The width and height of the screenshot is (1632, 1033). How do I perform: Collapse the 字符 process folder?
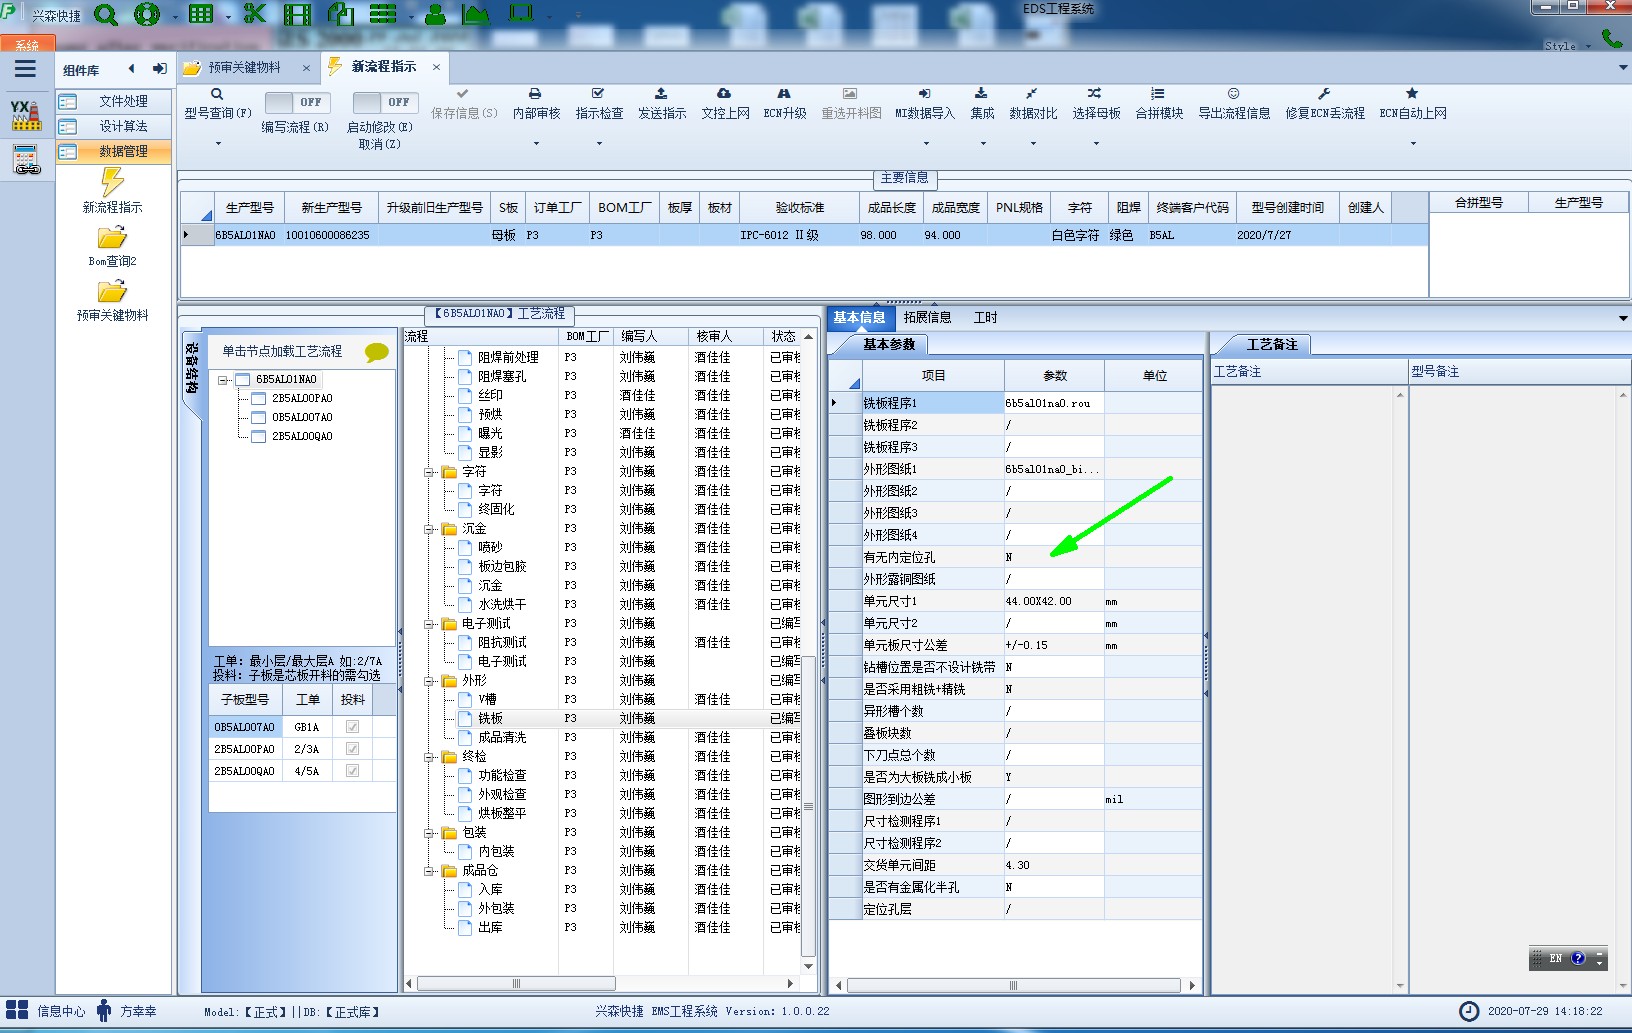tap(429, 472)
